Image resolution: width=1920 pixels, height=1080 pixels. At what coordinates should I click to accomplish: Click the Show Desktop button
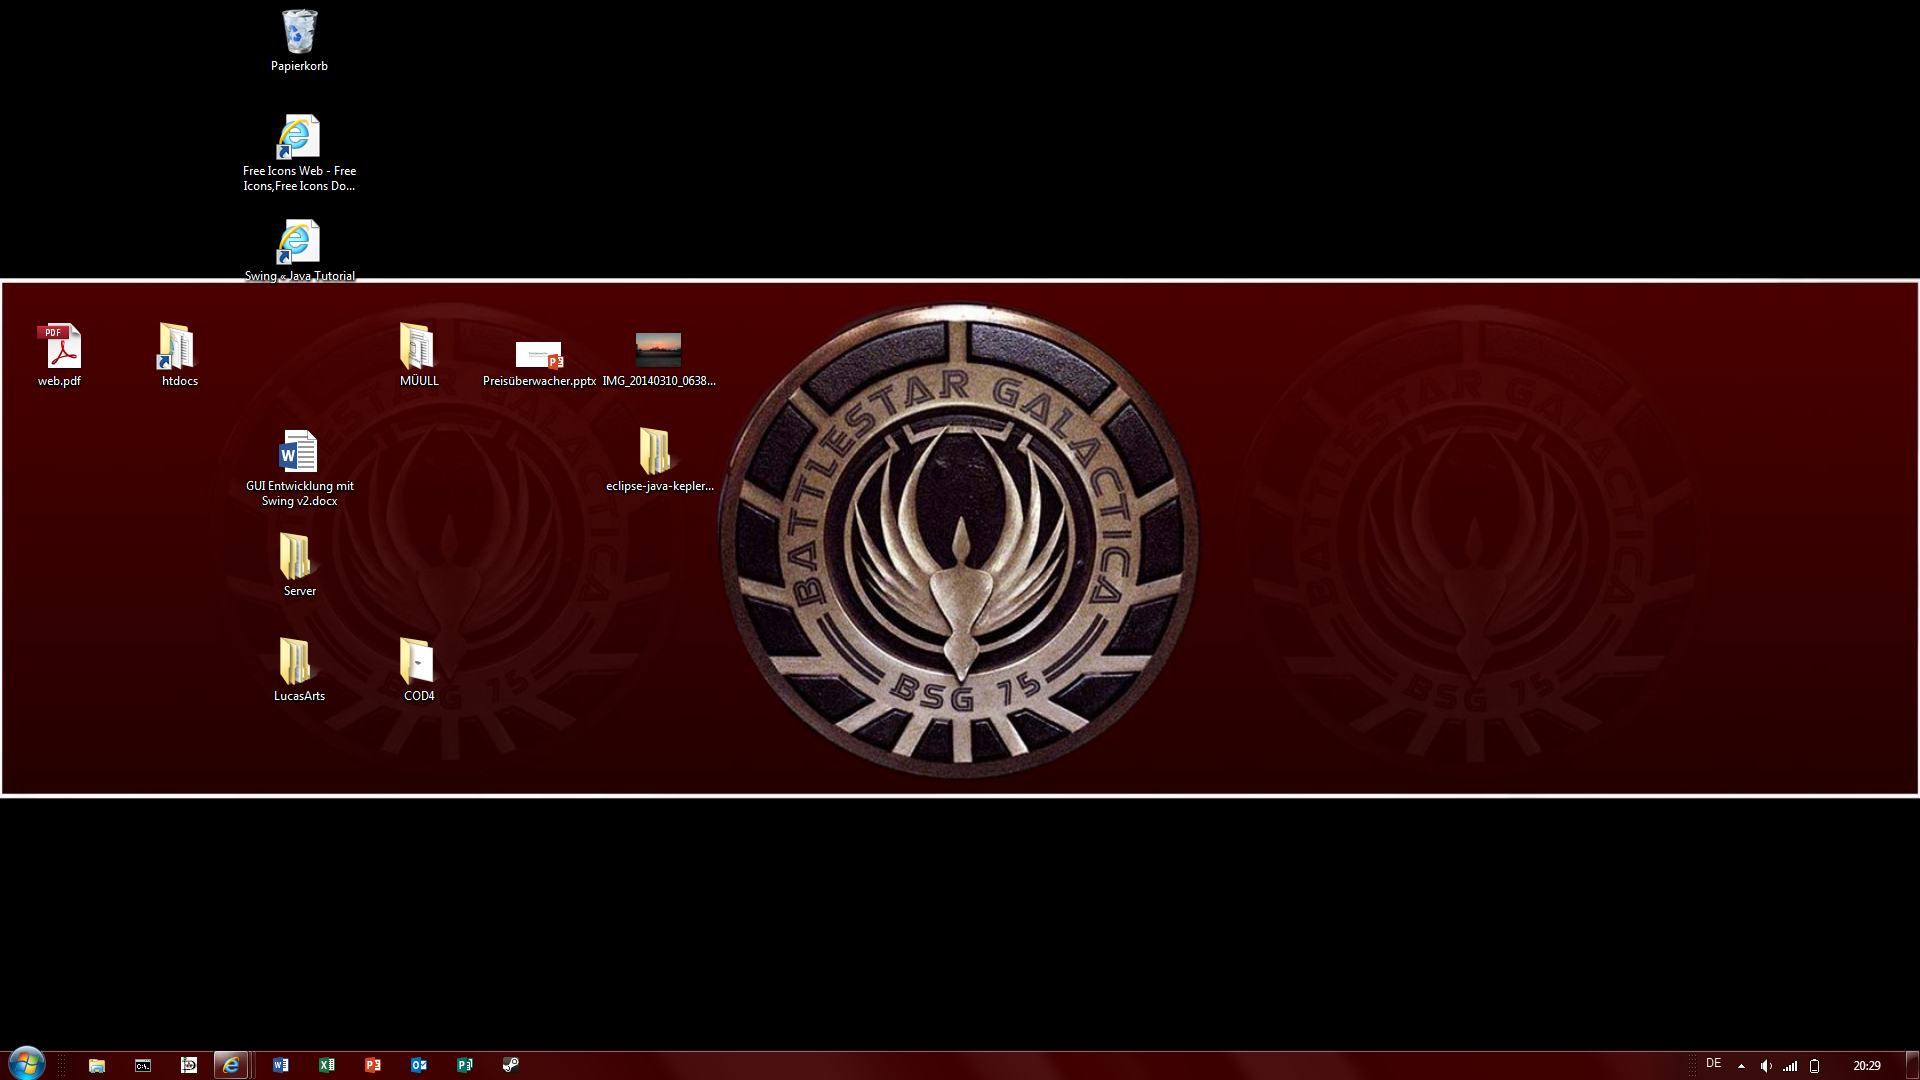point(1912,1065)
